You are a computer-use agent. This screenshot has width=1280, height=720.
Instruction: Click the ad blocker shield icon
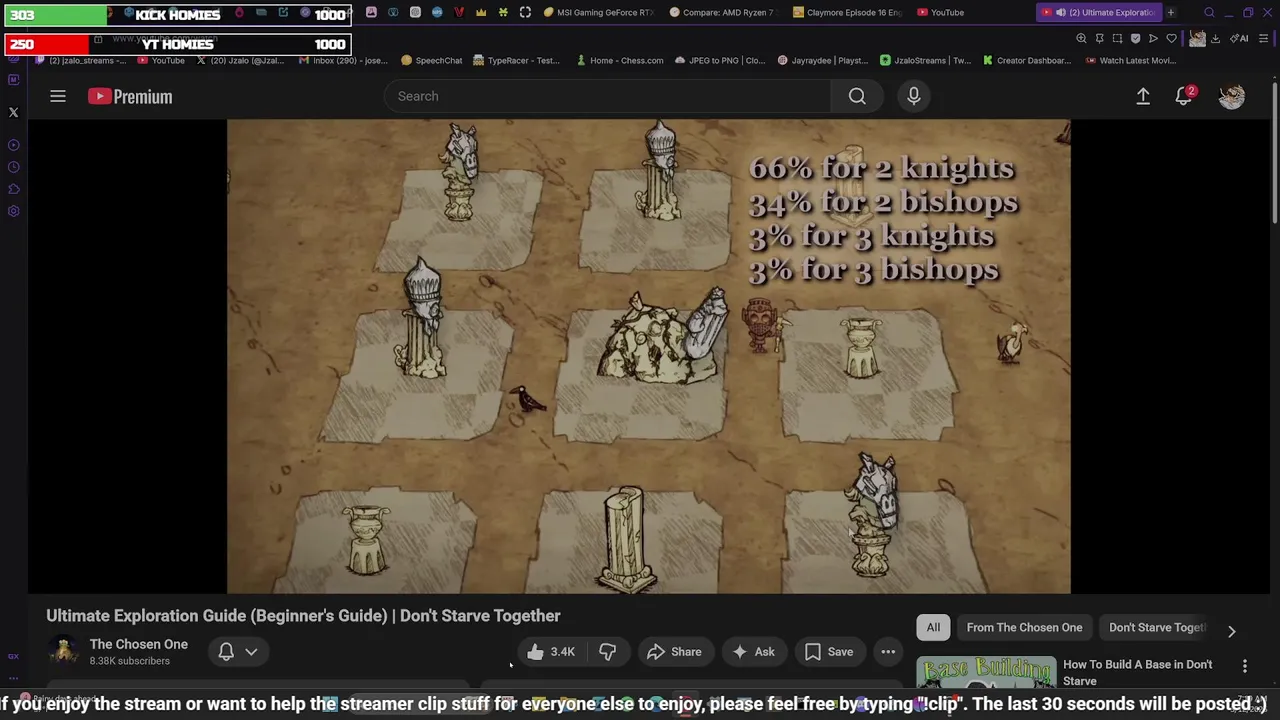pos(1135,38)
